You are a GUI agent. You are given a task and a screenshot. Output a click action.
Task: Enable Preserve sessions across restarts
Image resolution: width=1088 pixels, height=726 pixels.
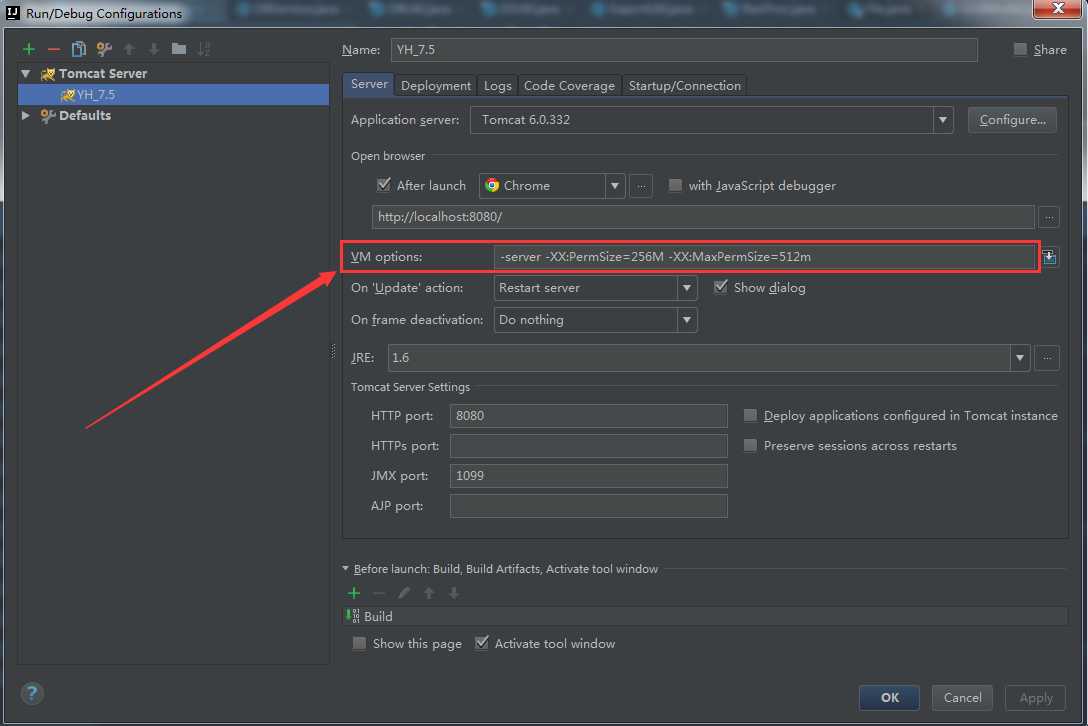pos(750,445)
